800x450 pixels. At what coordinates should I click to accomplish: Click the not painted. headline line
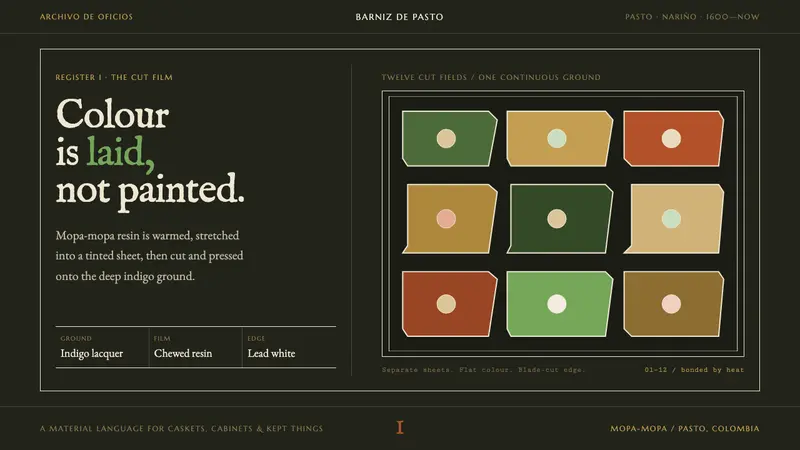[150, 190]
